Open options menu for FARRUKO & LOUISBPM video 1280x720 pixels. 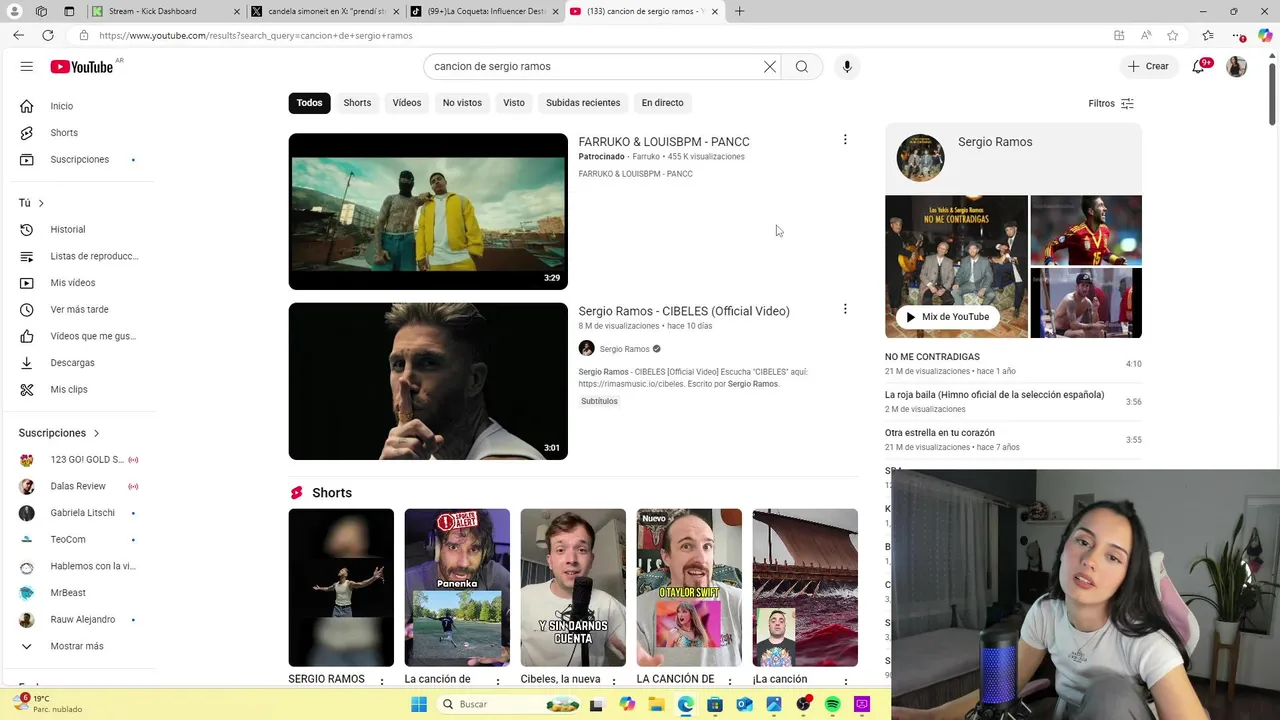tap(845, 140)
